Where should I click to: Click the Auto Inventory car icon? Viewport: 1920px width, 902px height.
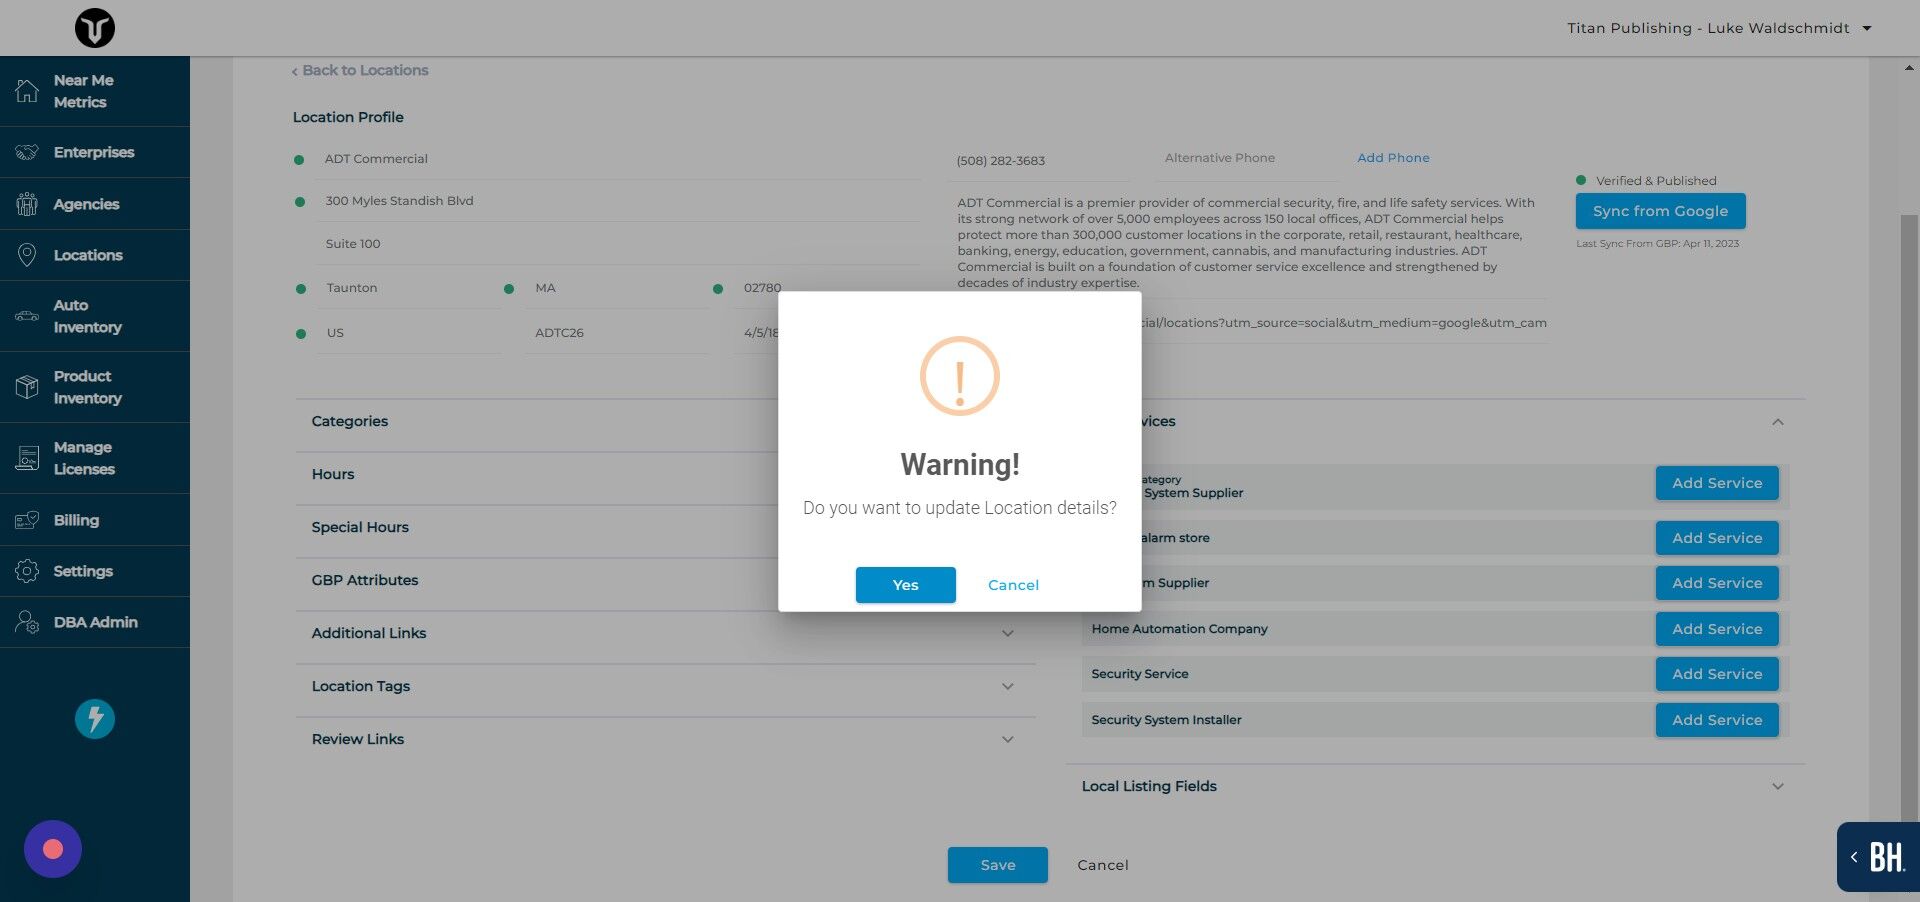(x=27, y=315)
